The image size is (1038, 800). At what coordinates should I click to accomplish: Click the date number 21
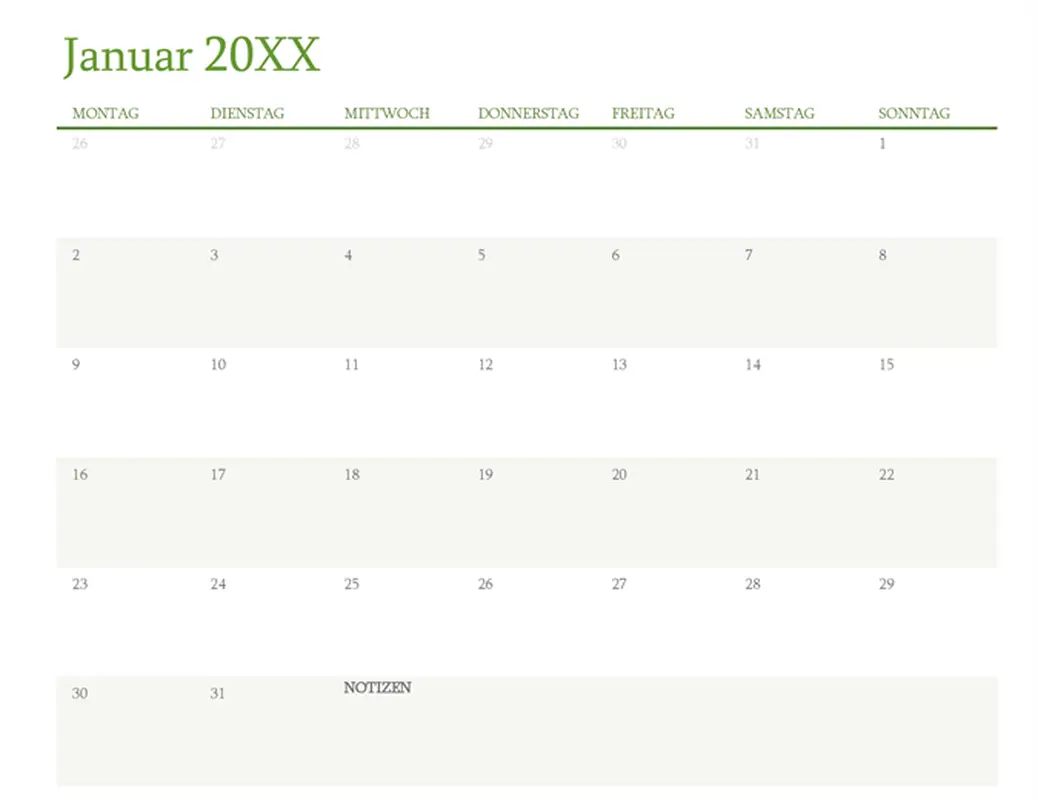(x=753, y=474)
